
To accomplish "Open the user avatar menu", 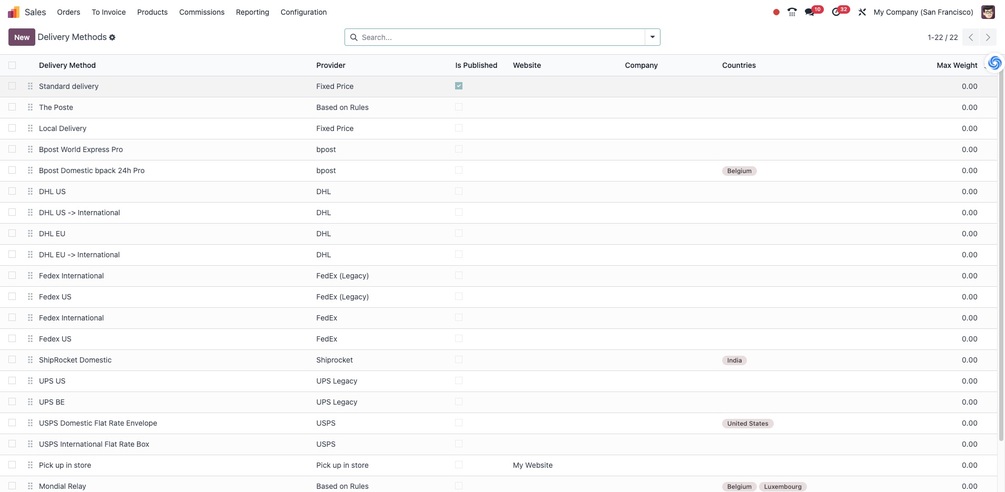I will 988,12.
